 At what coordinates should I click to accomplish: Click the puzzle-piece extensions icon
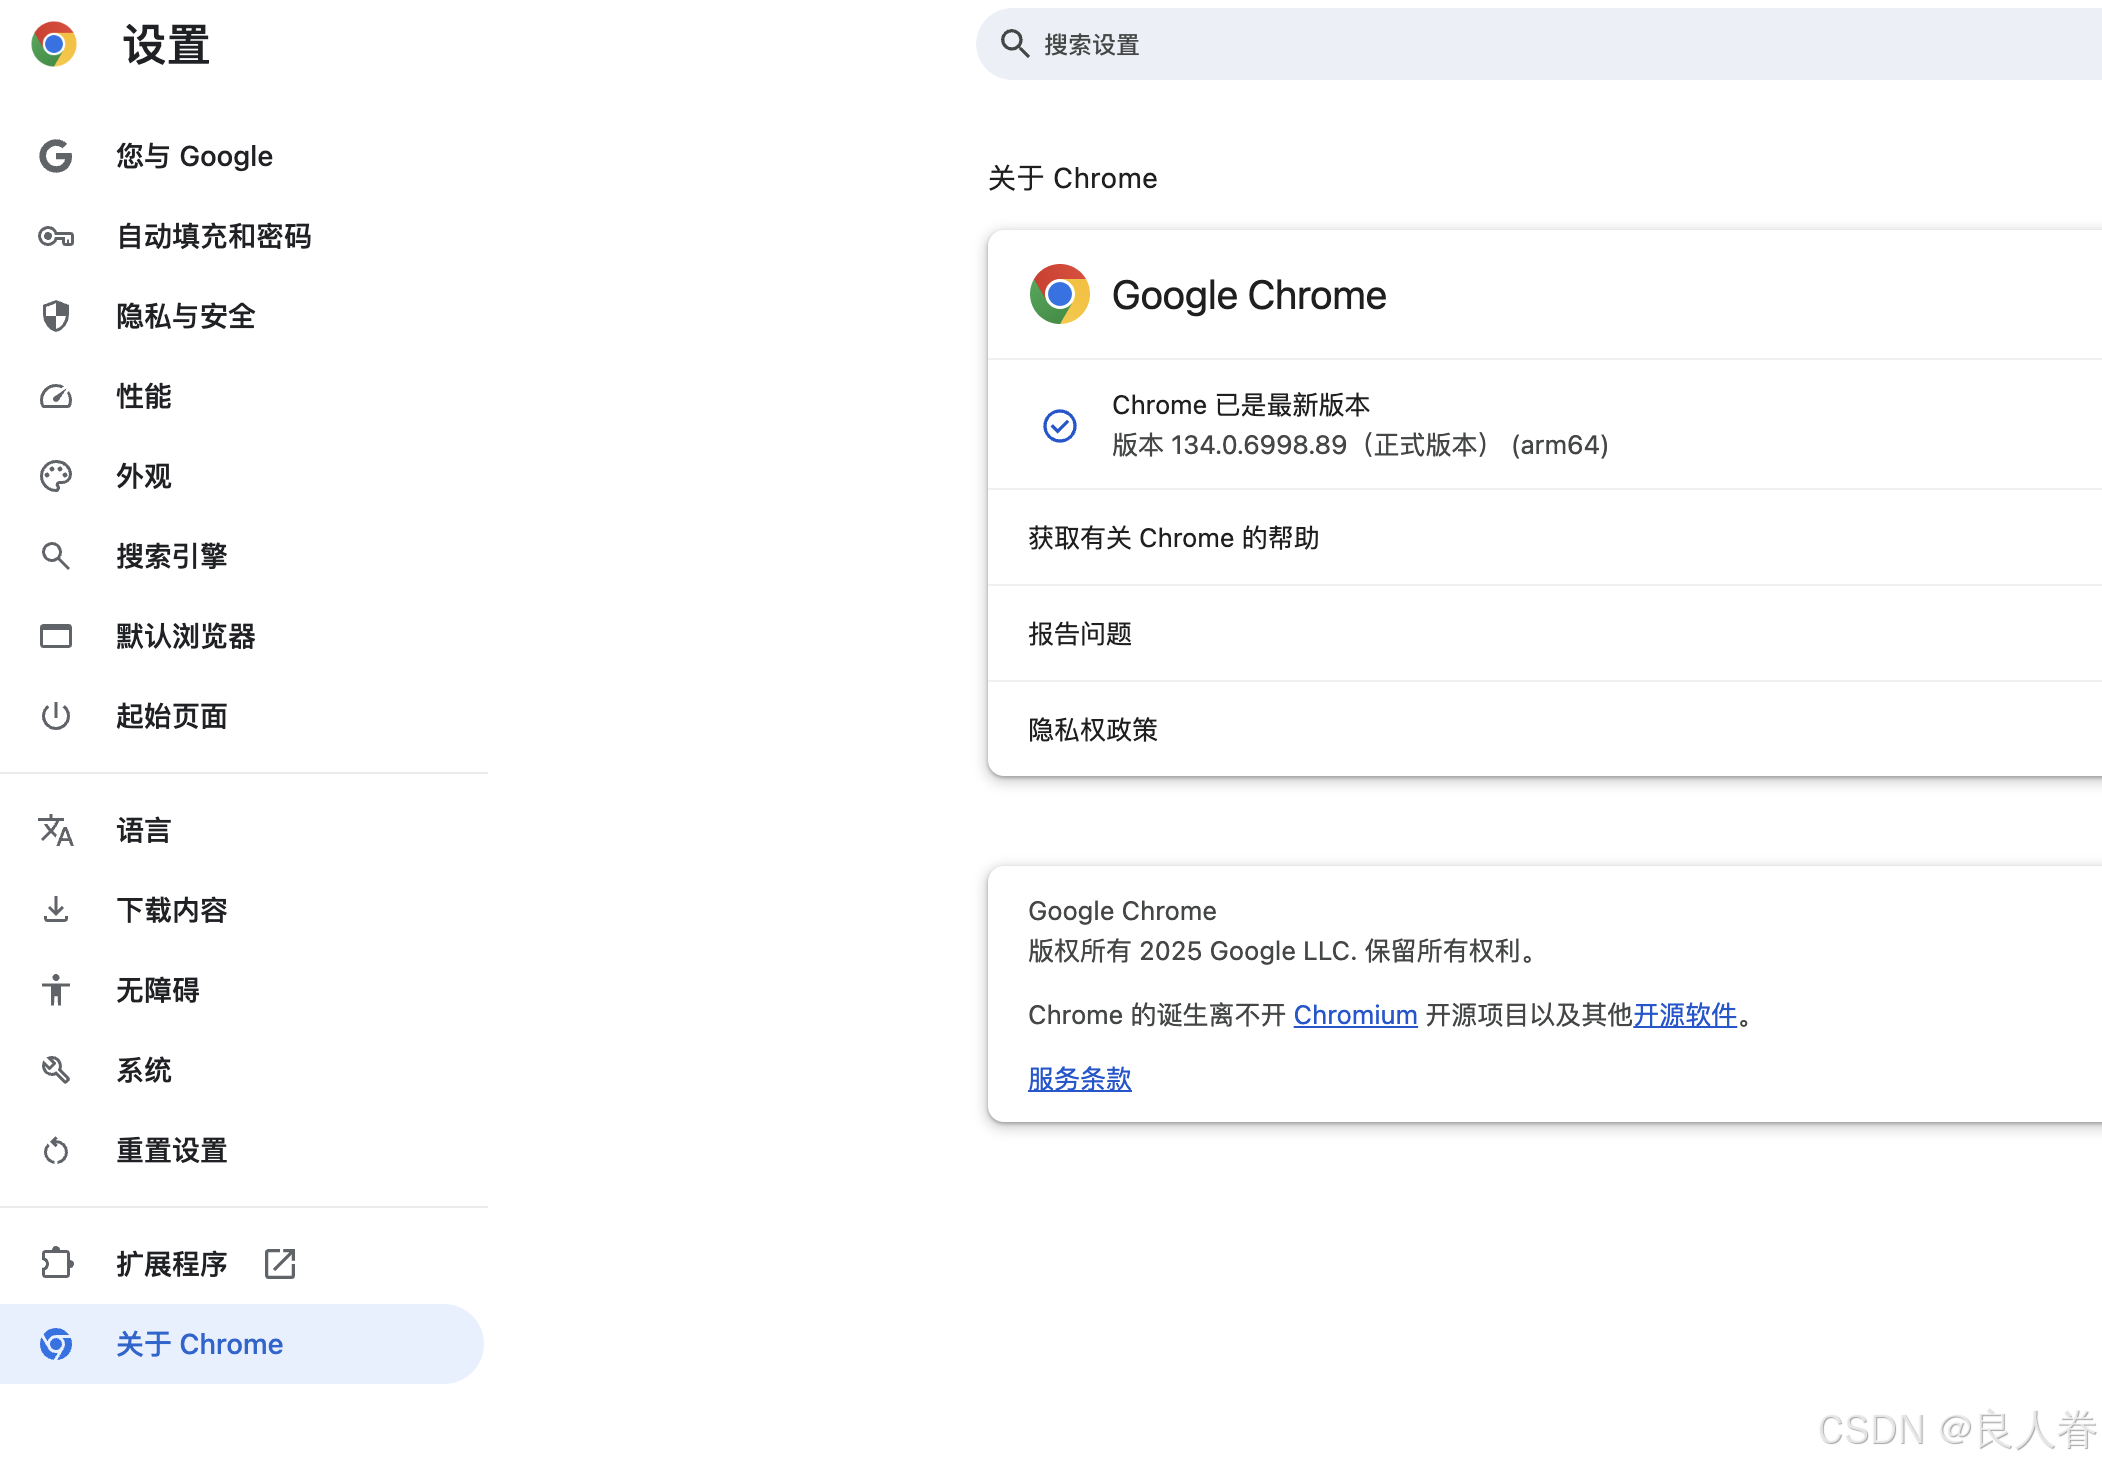coord(56,1263)
